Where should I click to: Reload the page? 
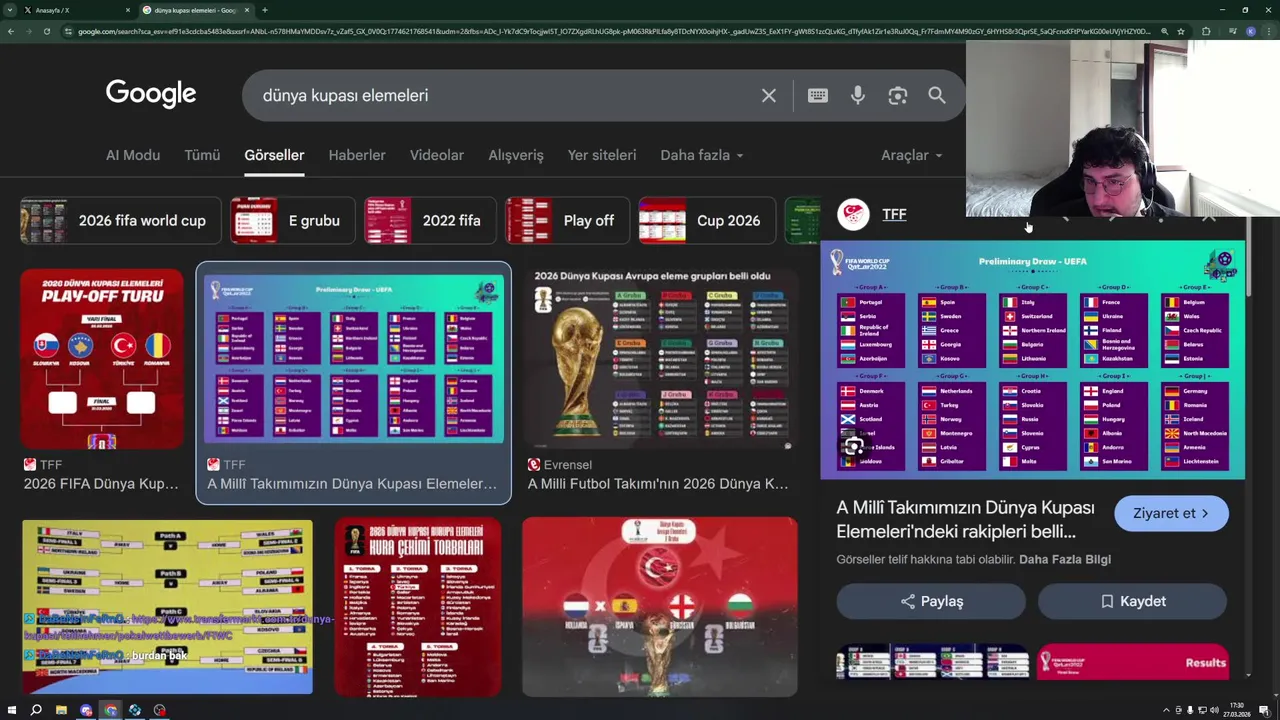pyautogui.click(x=46, y=31)
